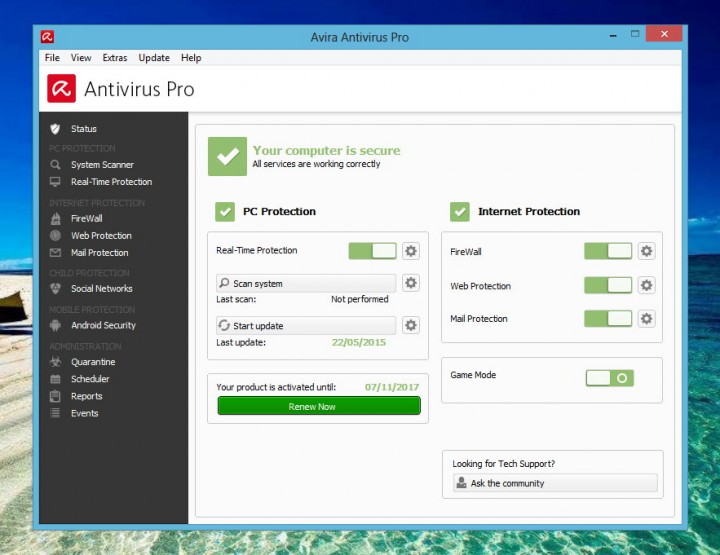Viewport: 720px width, 555px height.
Task: Open FireWall settings gear
Action: [x=647, y=251]
